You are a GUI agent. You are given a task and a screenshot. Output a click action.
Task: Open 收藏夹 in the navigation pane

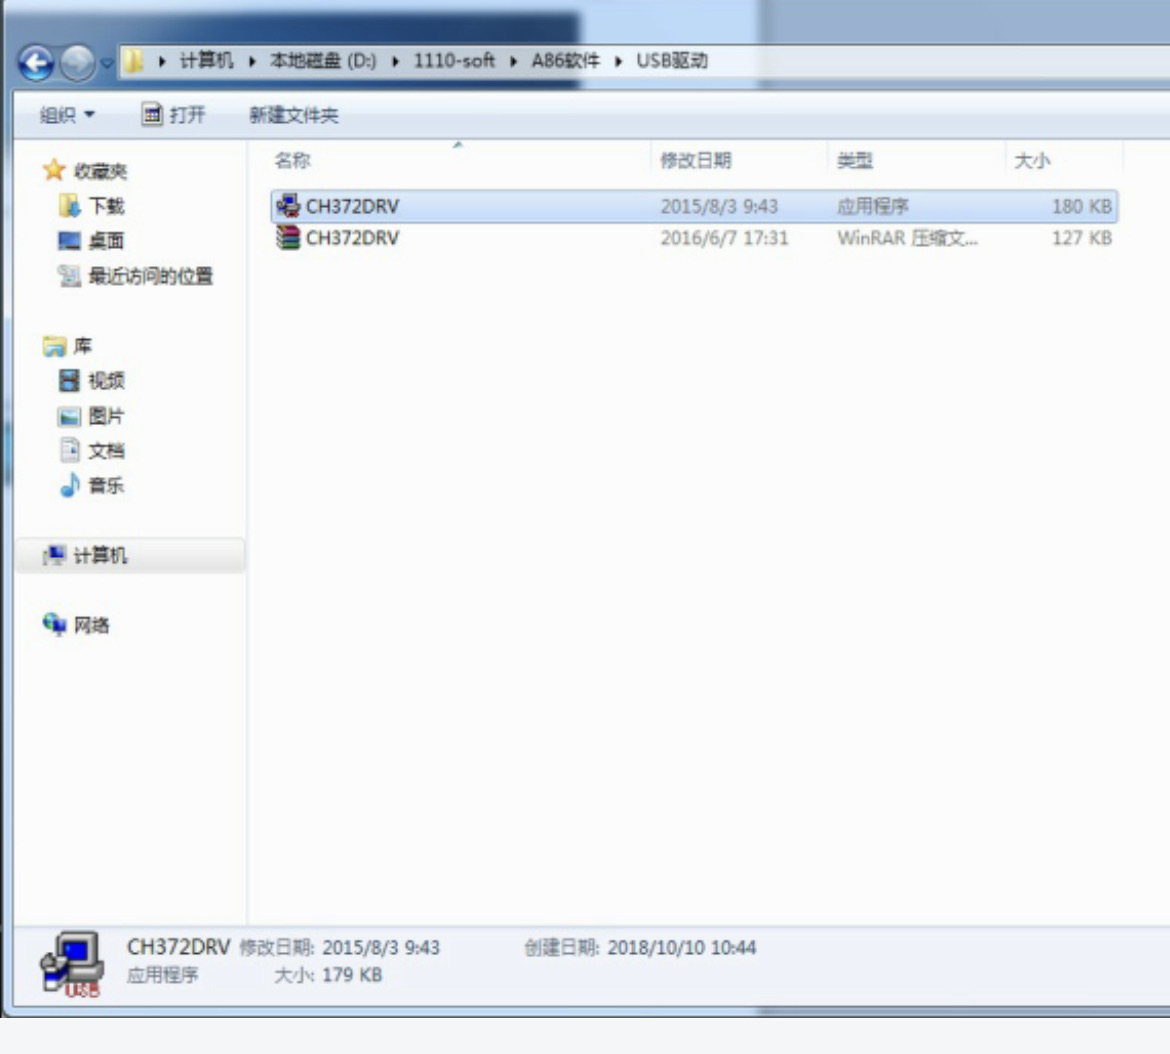100,171
